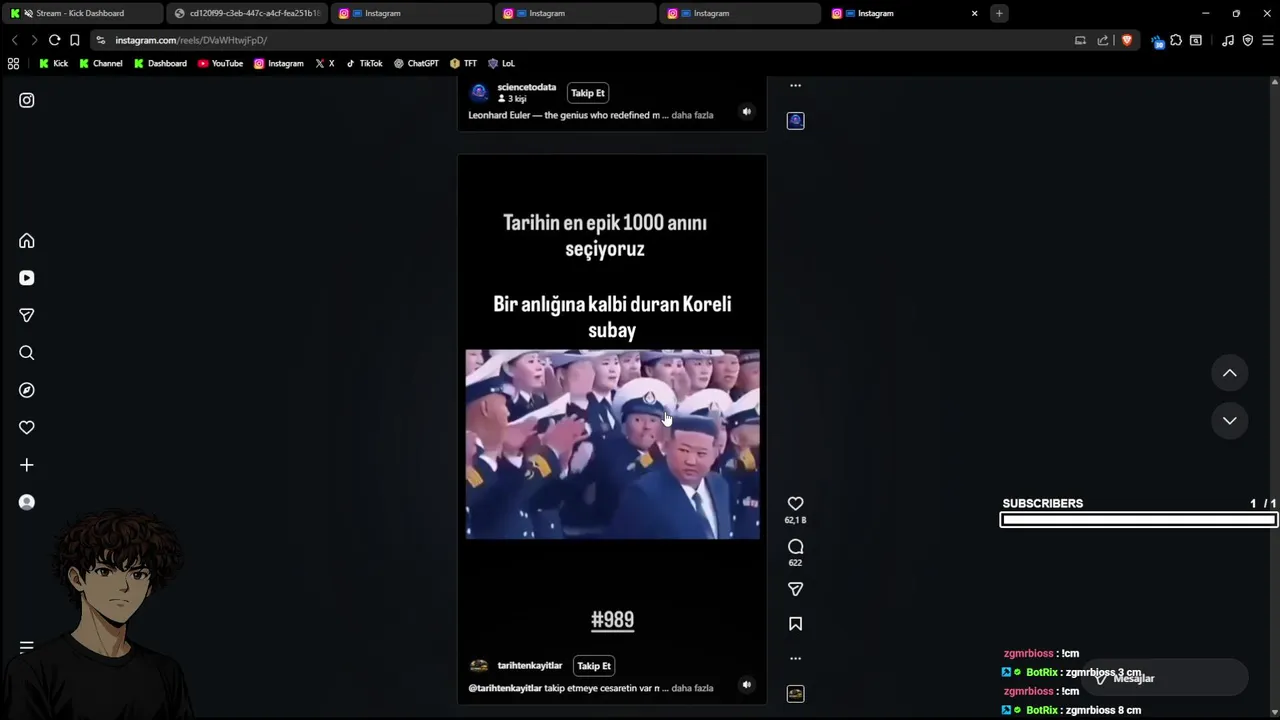The image size is (1280, 720).
Task: Save the reel with bookmark icon
Action: [795, 624]
